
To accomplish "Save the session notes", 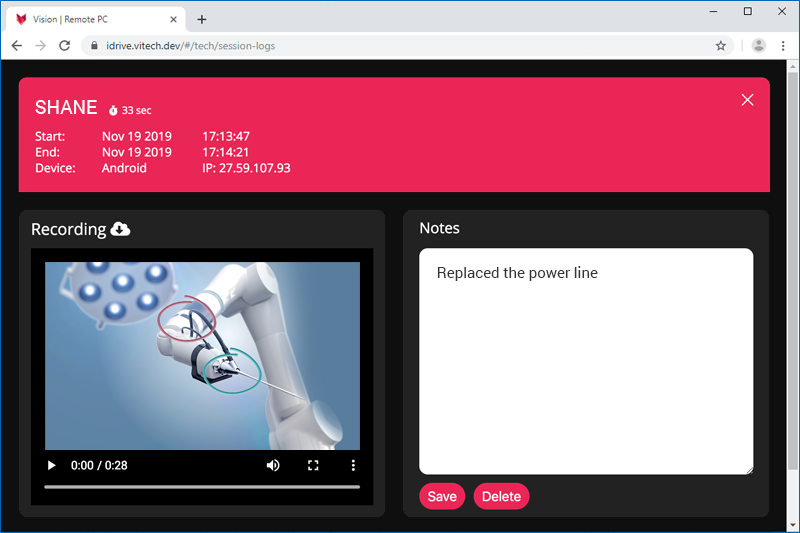I will (x=442, y=496).
